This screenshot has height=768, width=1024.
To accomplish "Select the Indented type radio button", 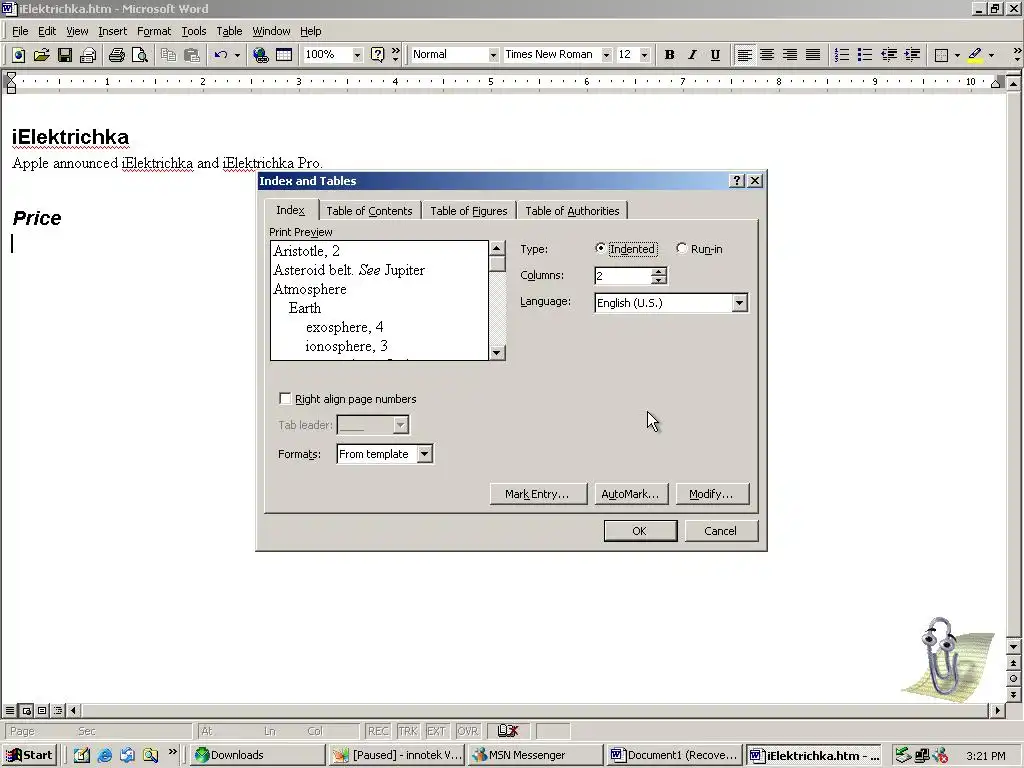I will 600,248.
